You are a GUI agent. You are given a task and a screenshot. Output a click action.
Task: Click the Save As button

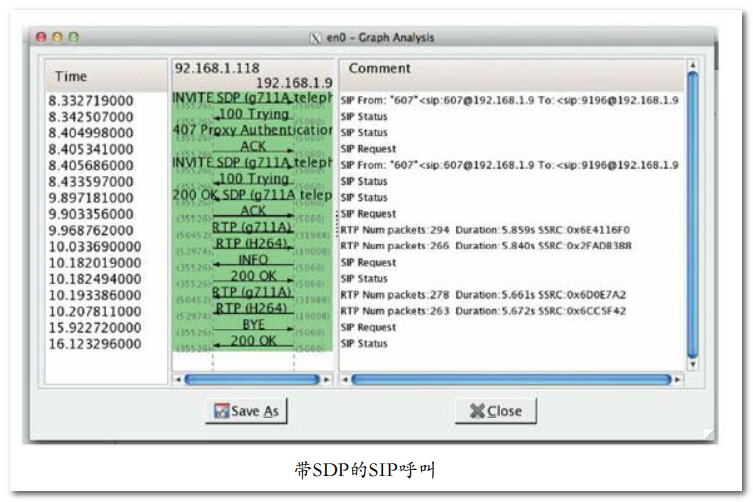(246, 411)
